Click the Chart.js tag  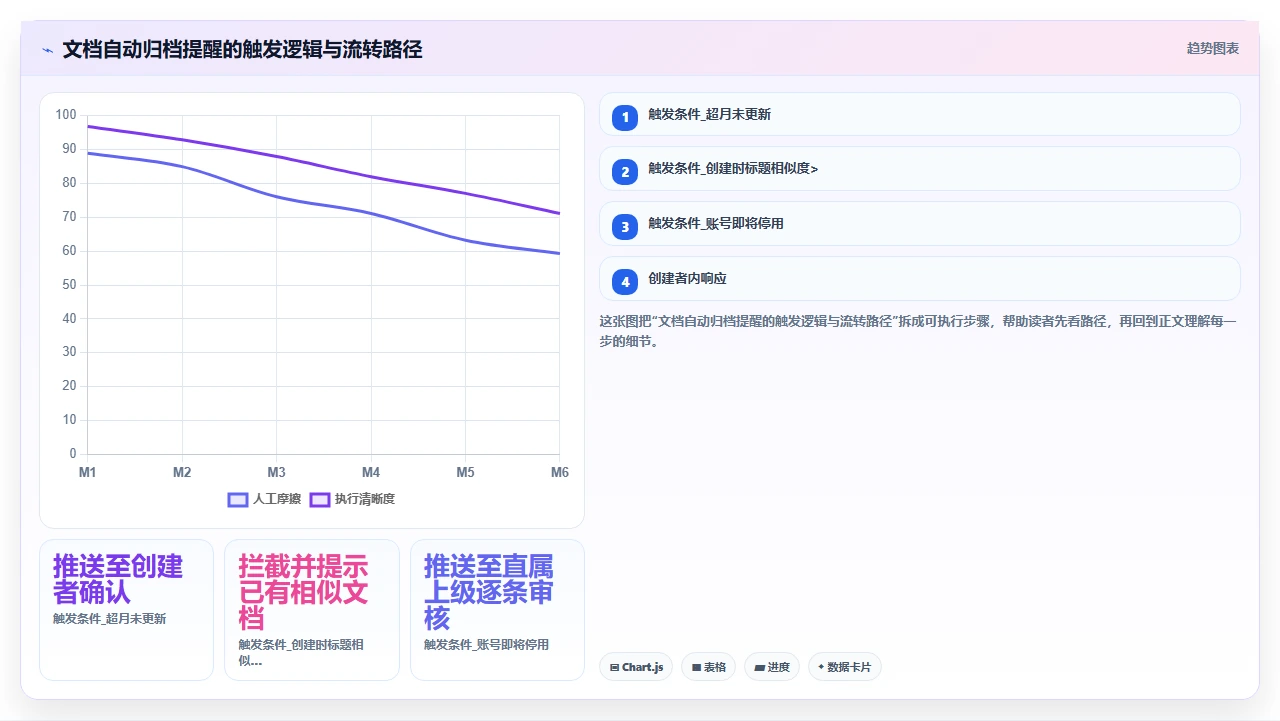tap(636, 667)
